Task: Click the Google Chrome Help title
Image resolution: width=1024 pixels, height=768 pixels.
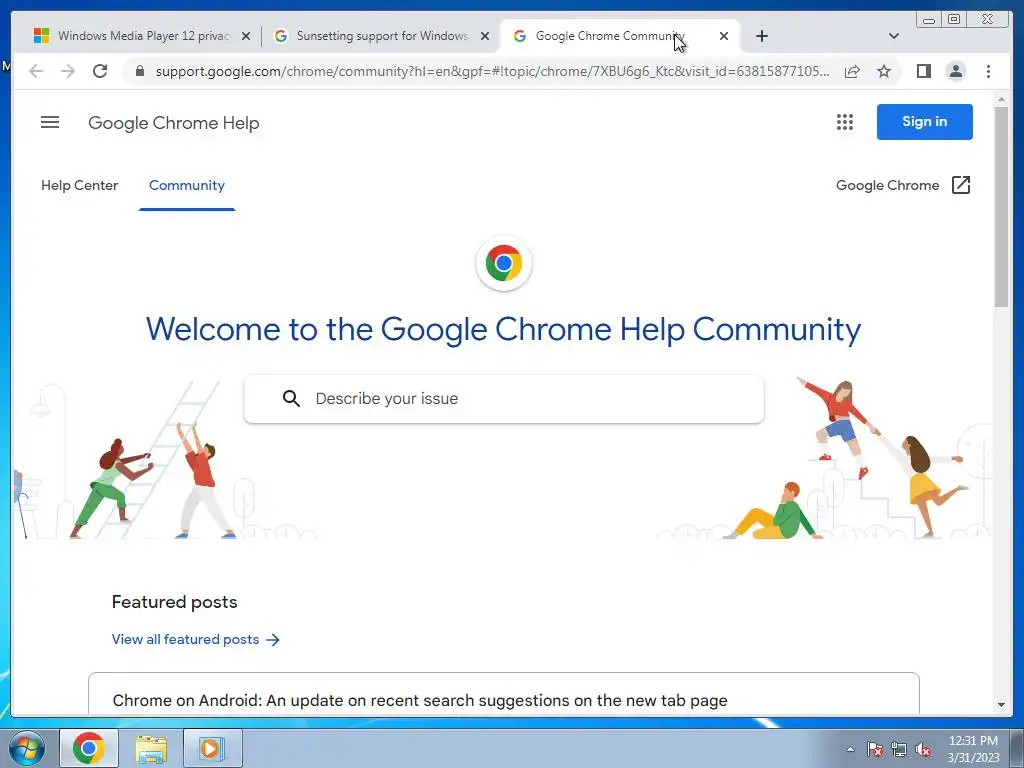Action: coord(174,123)
